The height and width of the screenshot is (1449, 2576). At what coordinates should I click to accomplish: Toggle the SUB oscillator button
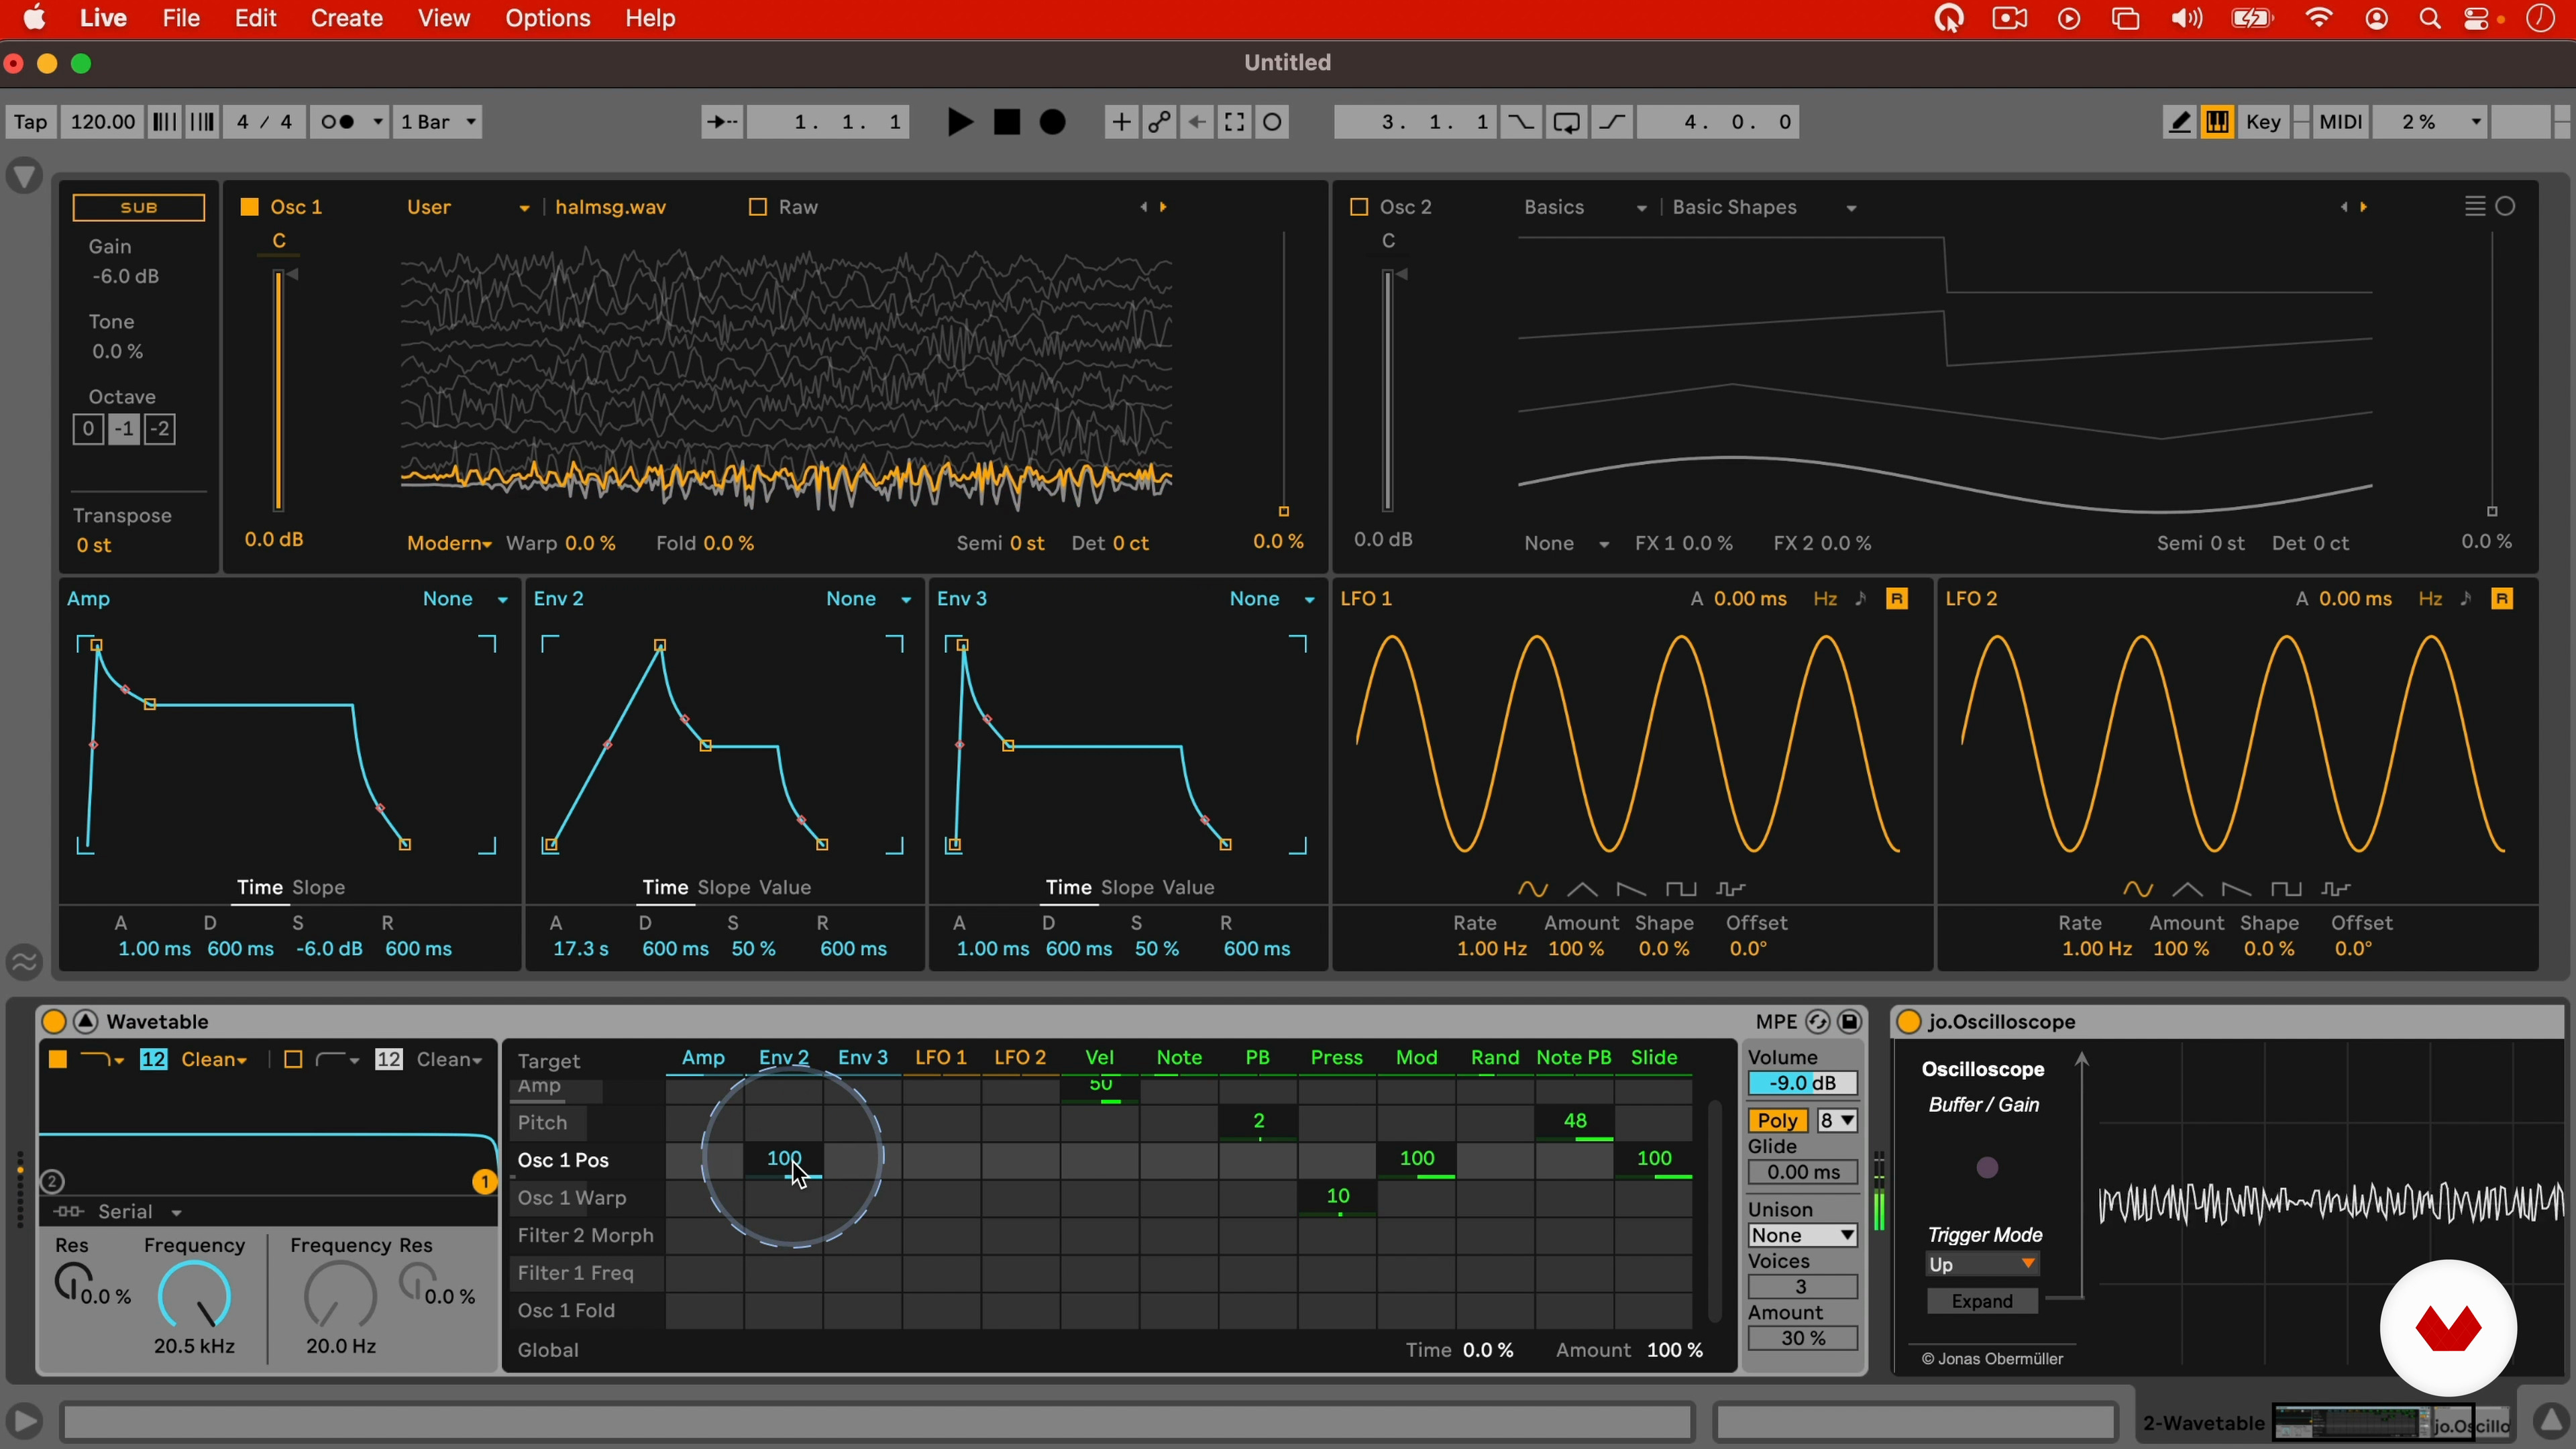139,207
